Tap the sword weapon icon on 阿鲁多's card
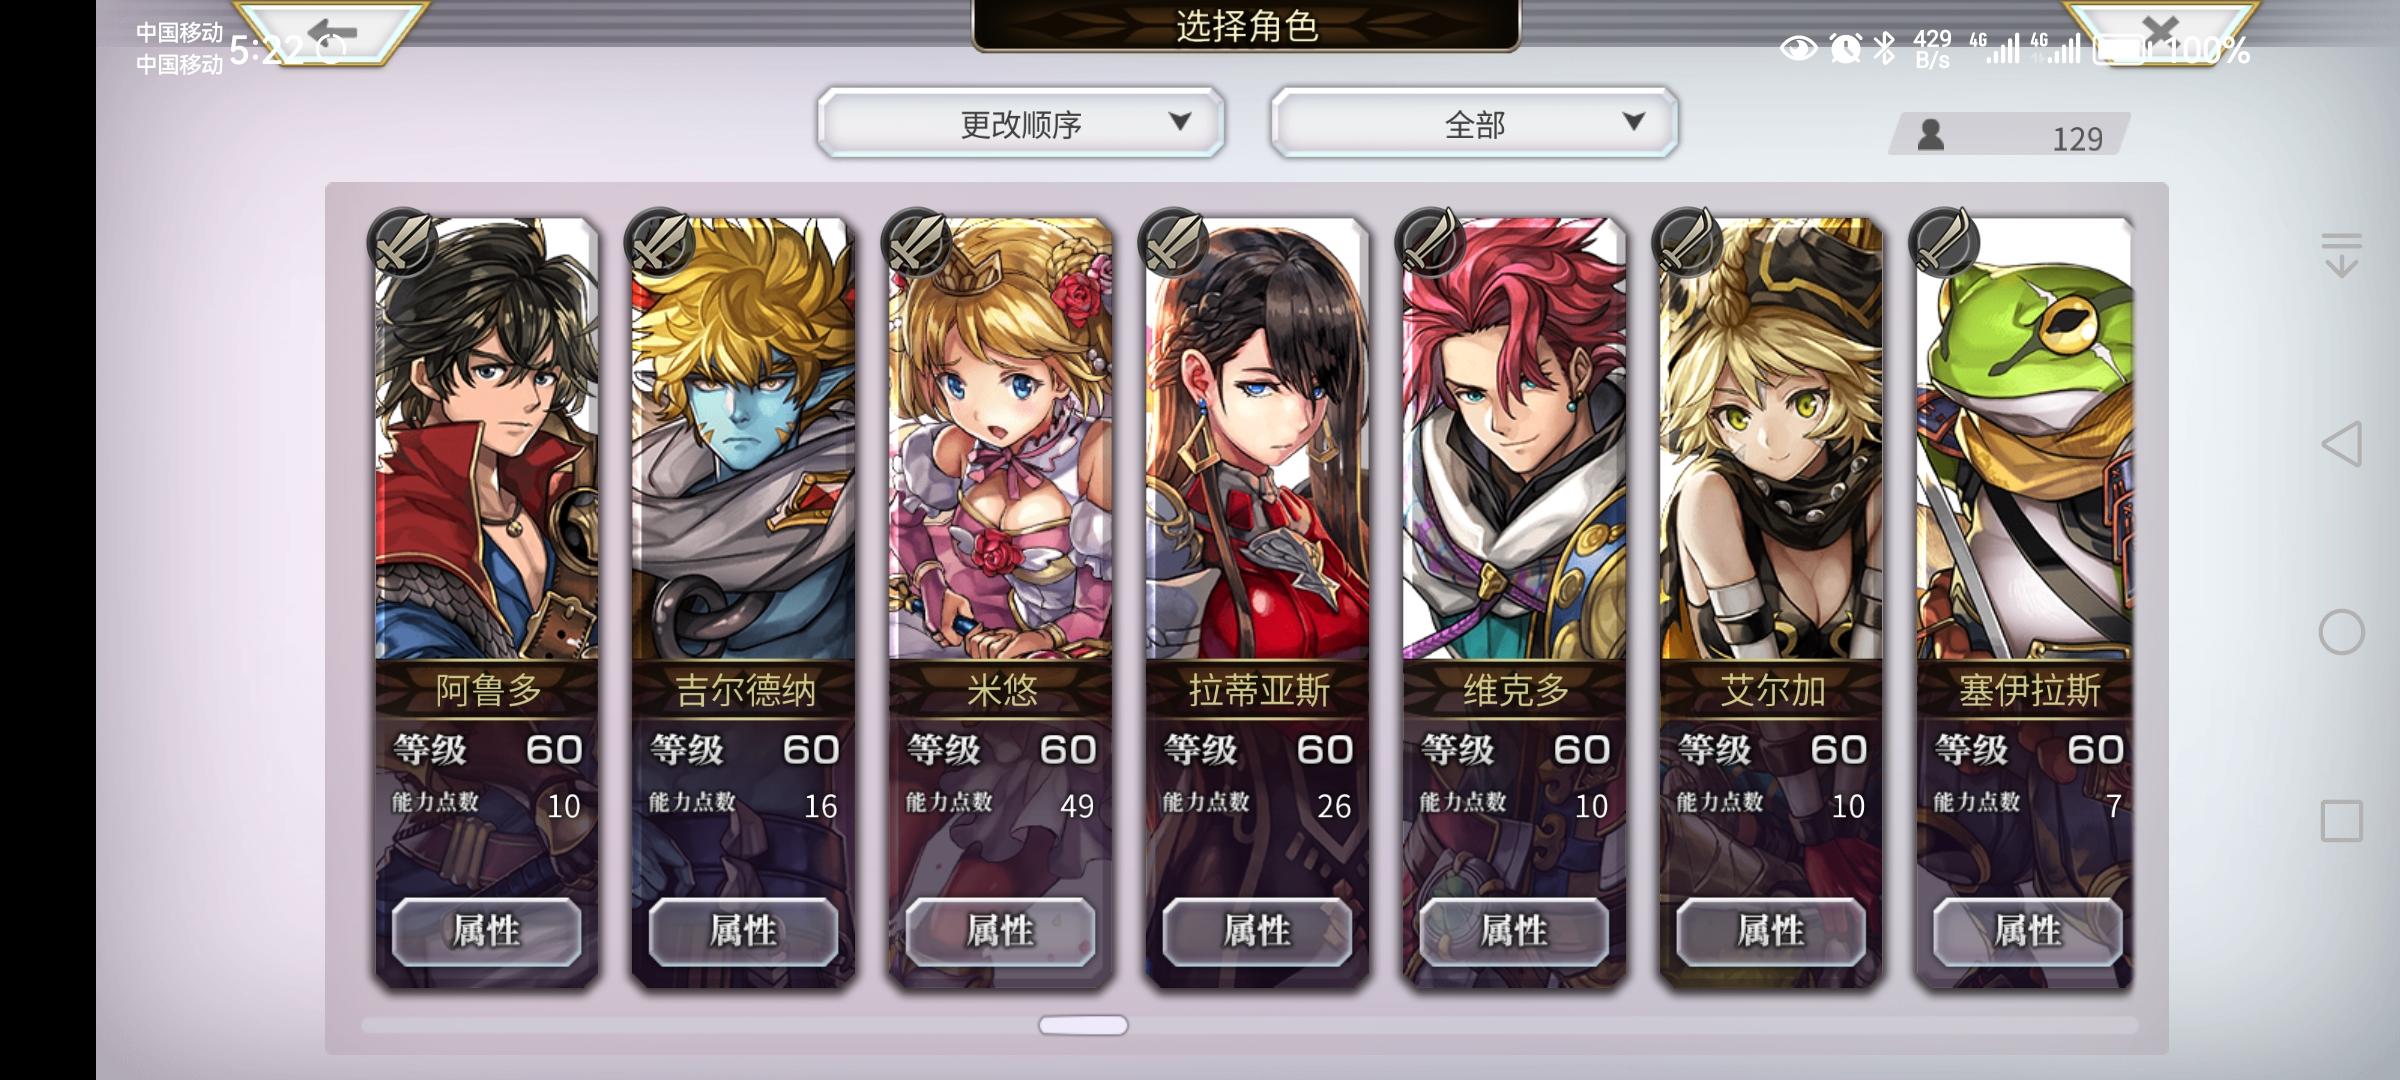This screenshot has height=1080, width=2400. point(402,242)
